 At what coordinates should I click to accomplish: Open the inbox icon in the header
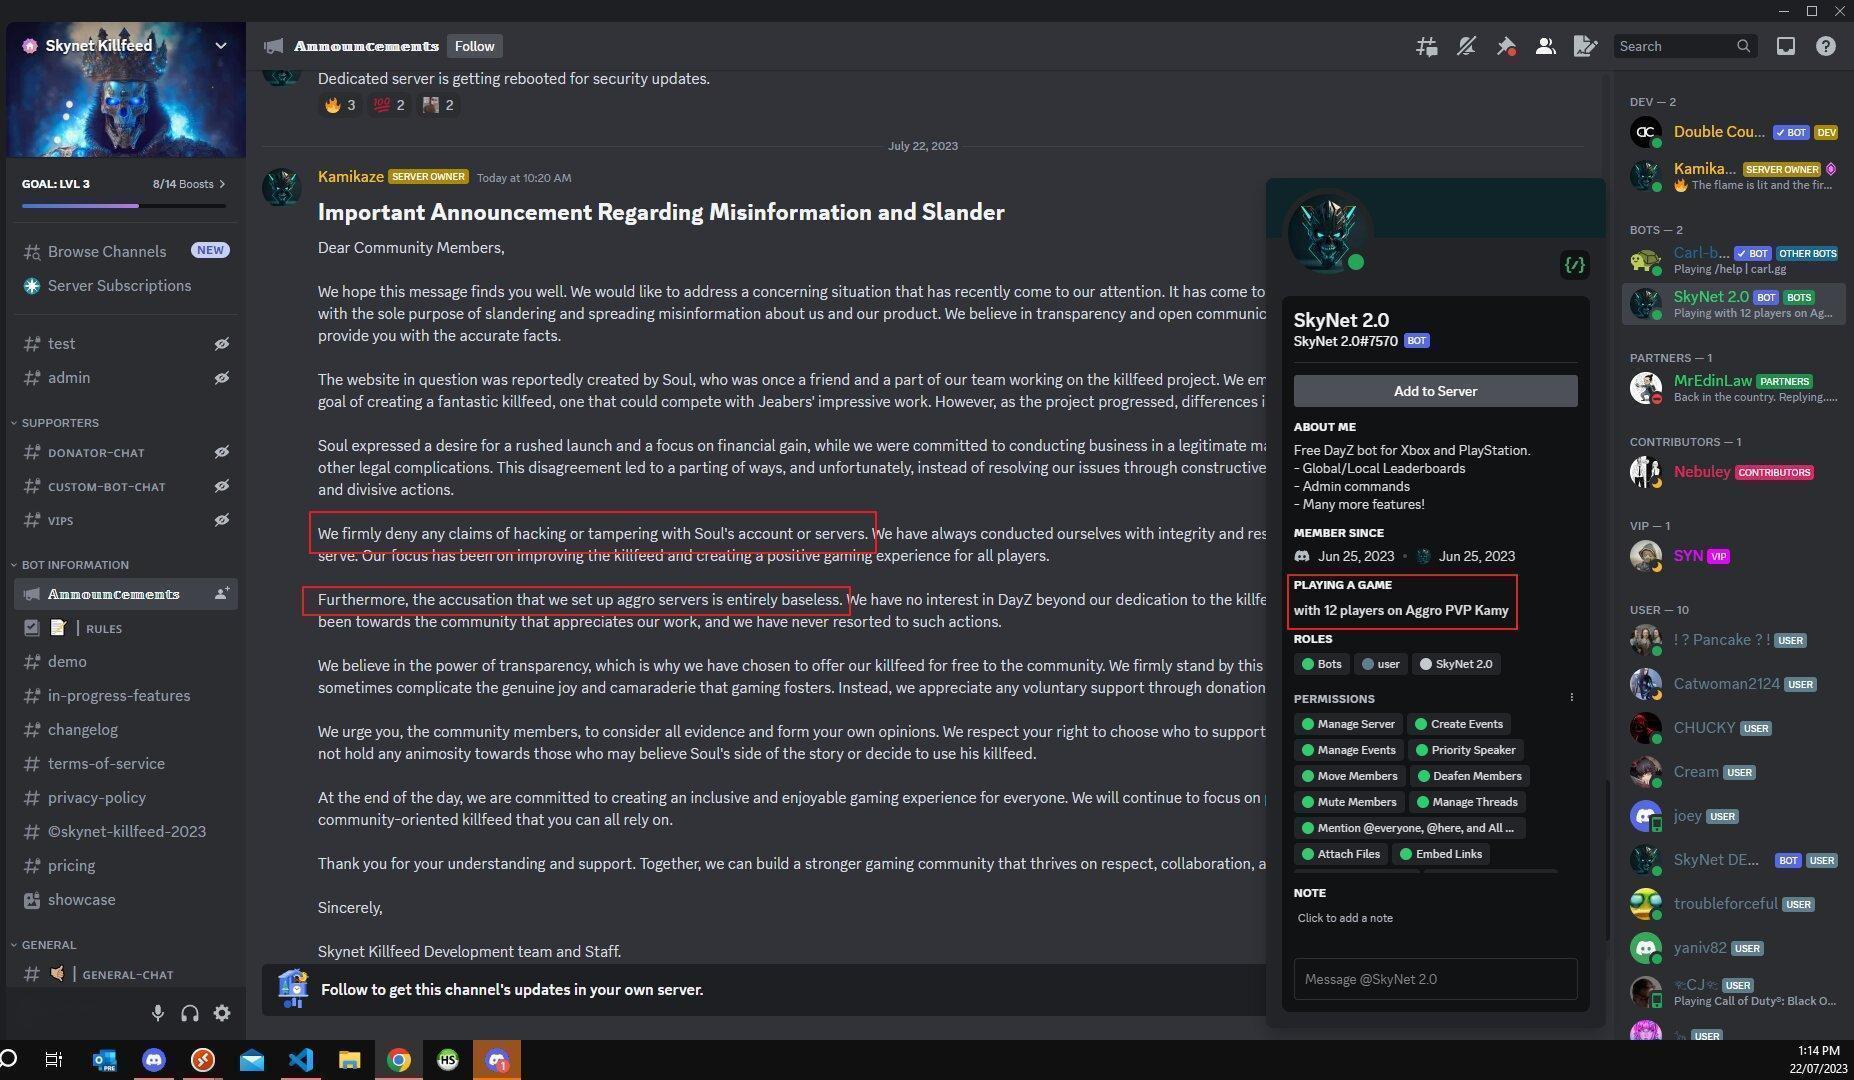[x=1786, y=46]
